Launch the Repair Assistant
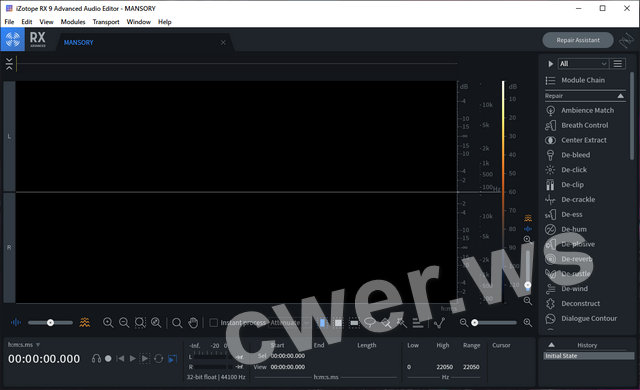 578,40
